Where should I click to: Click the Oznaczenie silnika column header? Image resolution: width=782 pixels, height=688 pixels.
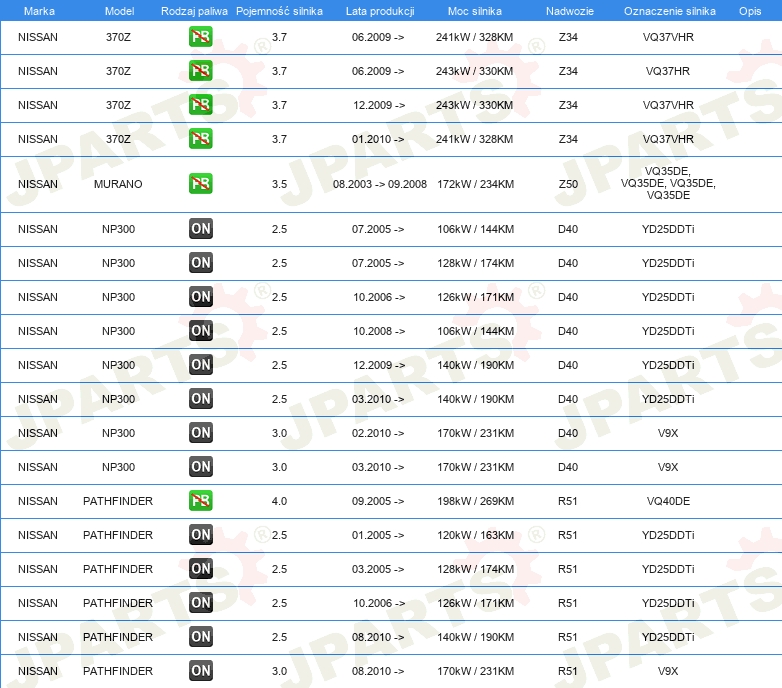point(667,10)
